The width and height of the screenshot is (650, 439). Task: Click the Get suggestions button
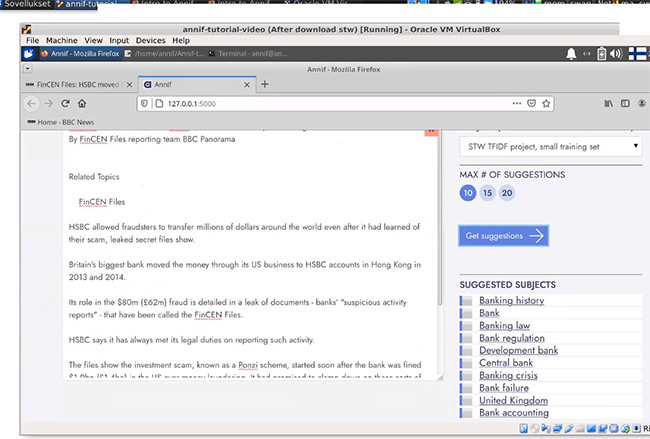pos(504,236)
